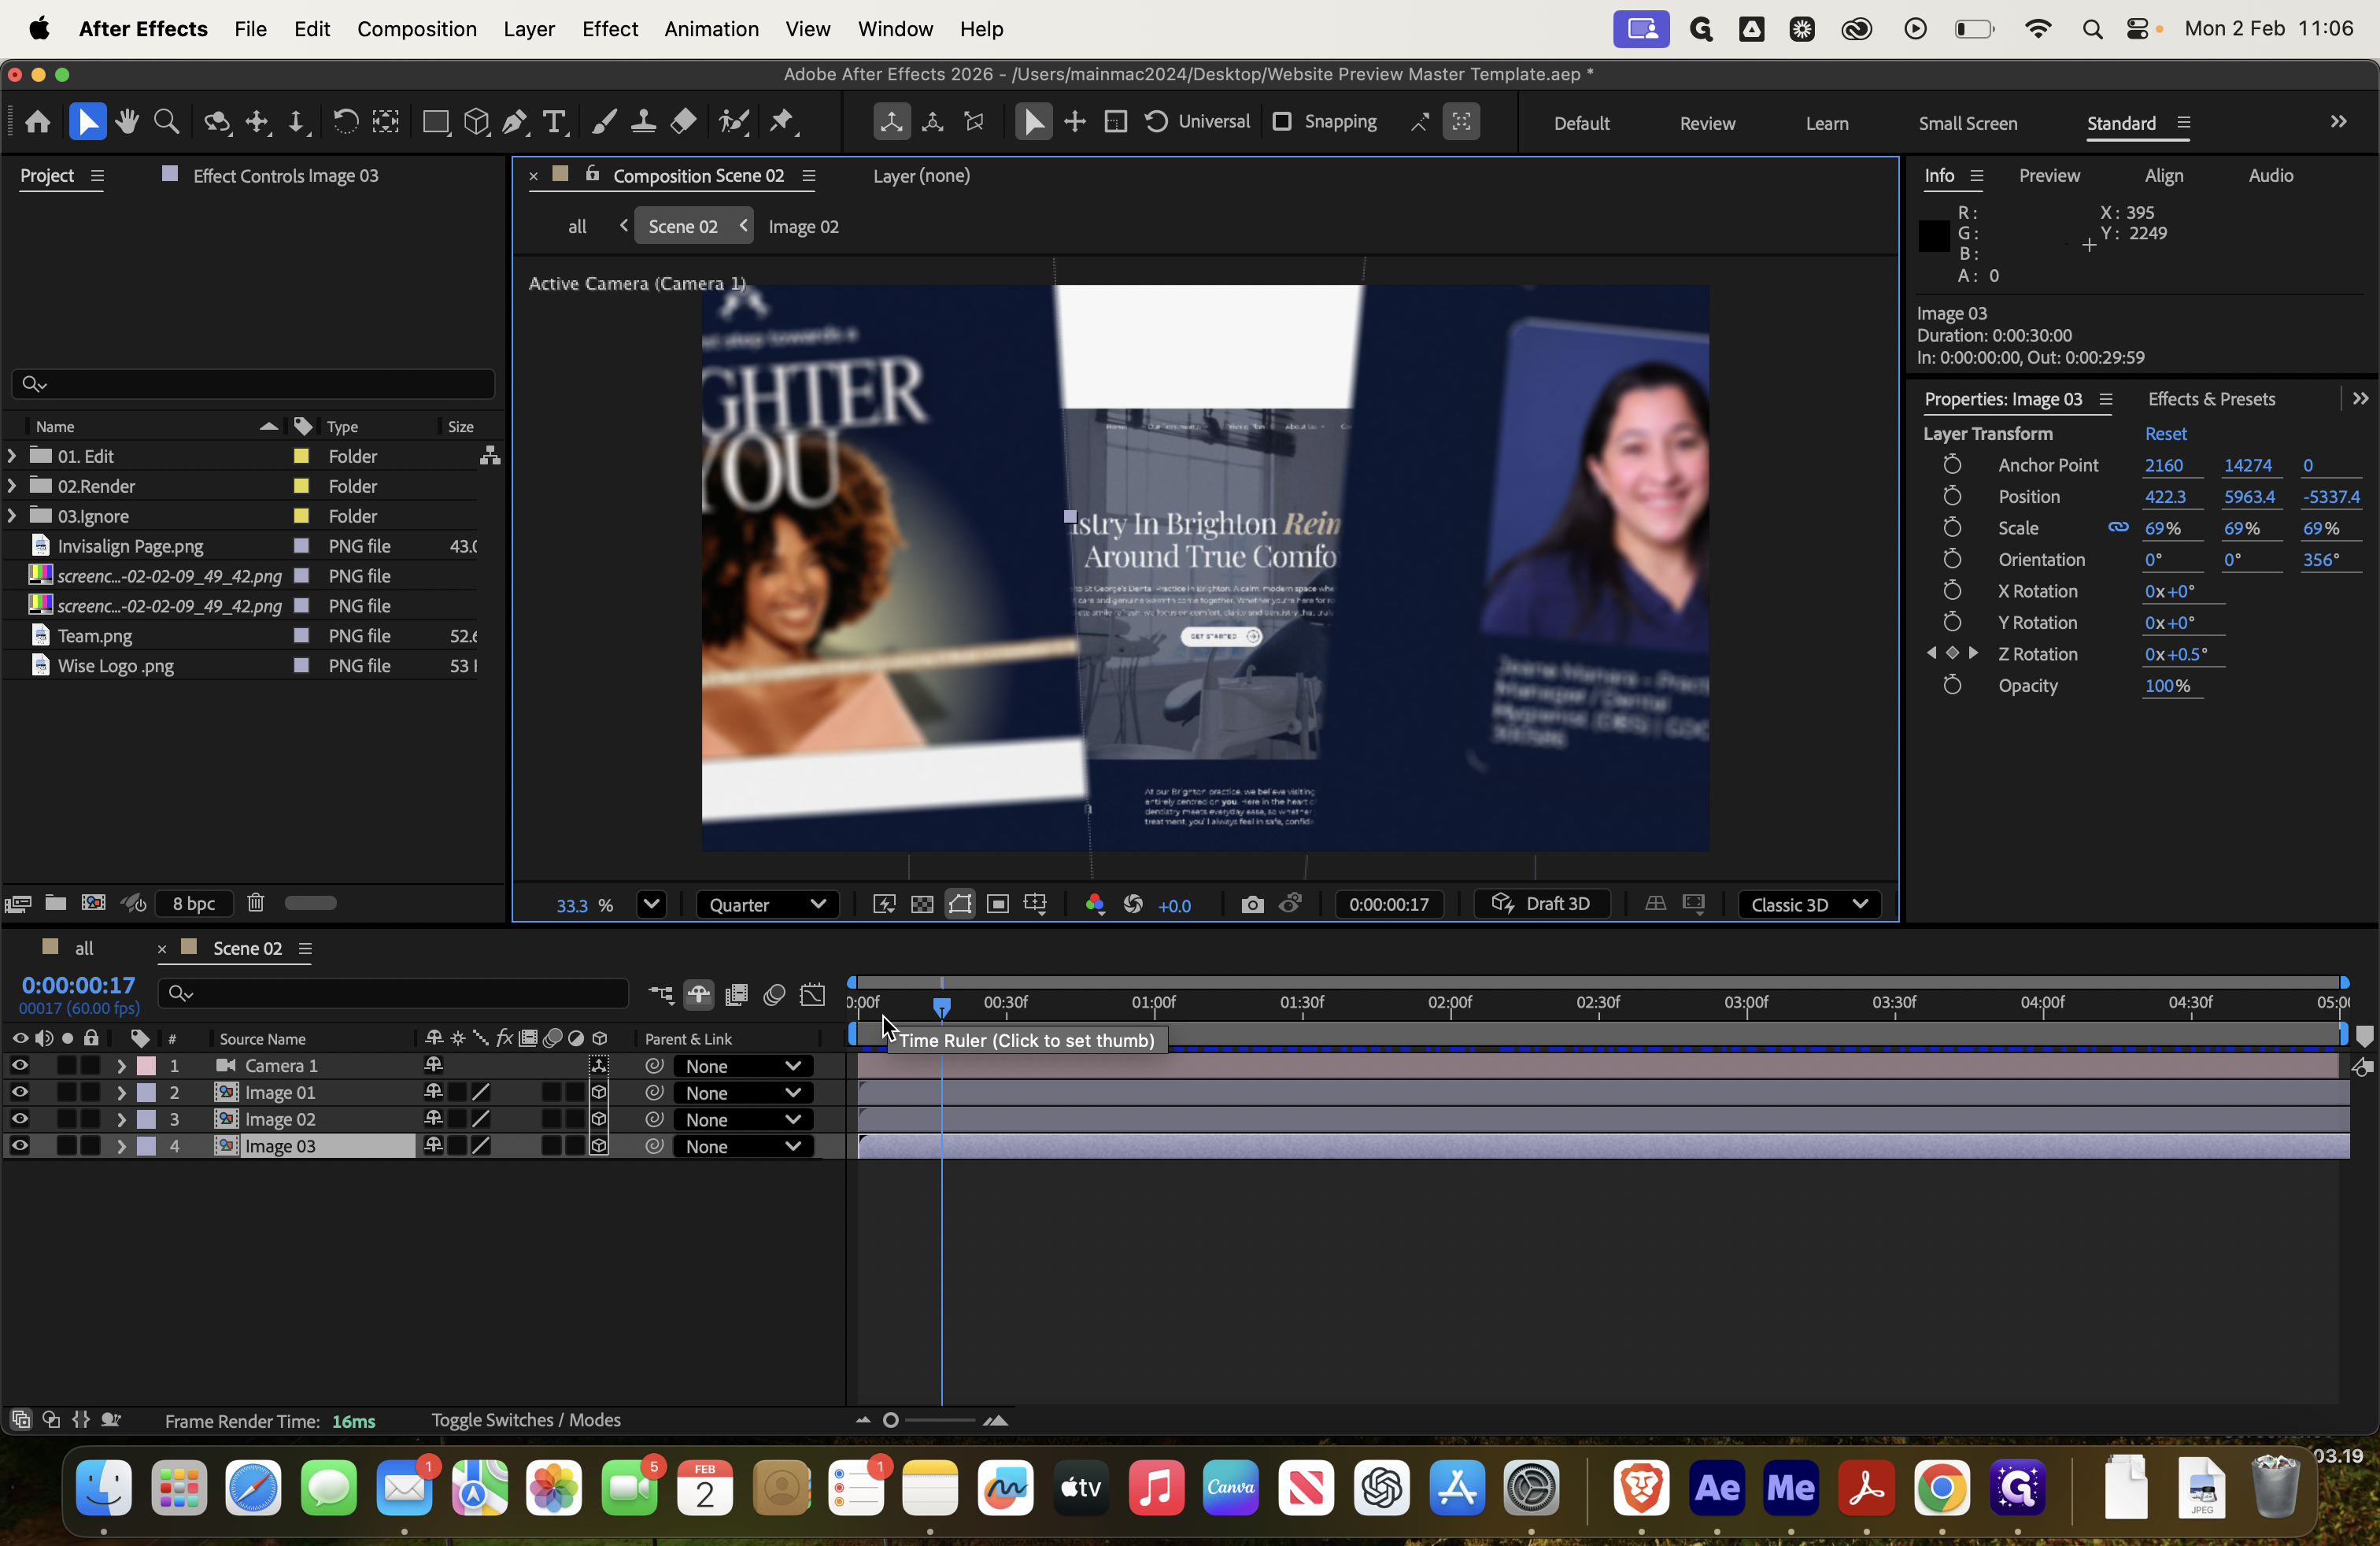The image size is (2380, 1546).
Task: Click the delete trash icon in Project panel
Action: click(x=256, y=903)
